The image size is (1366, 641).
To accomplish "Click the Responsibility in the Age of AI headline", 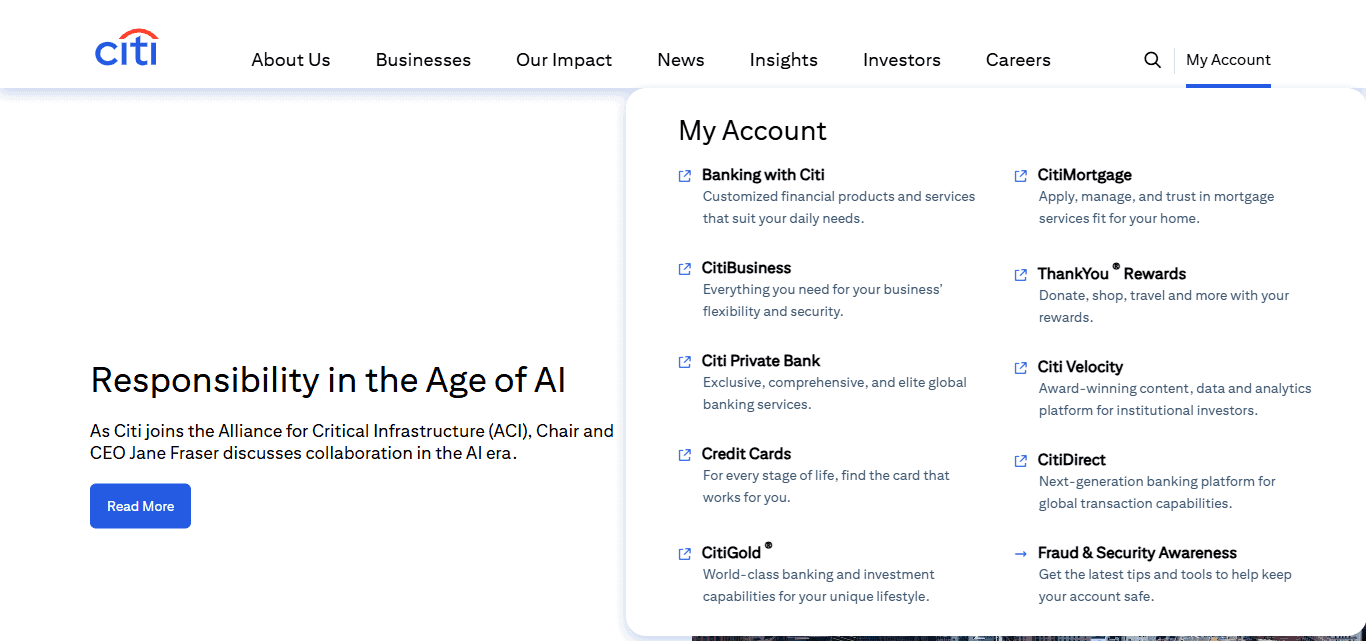I will (x=328, y=380).
